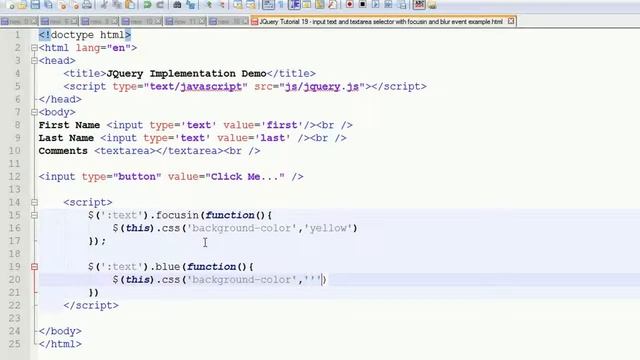This screenshot has height=360, width=640.
Task: Paste from clipboard using Paste icon
Action: [129, 5]
